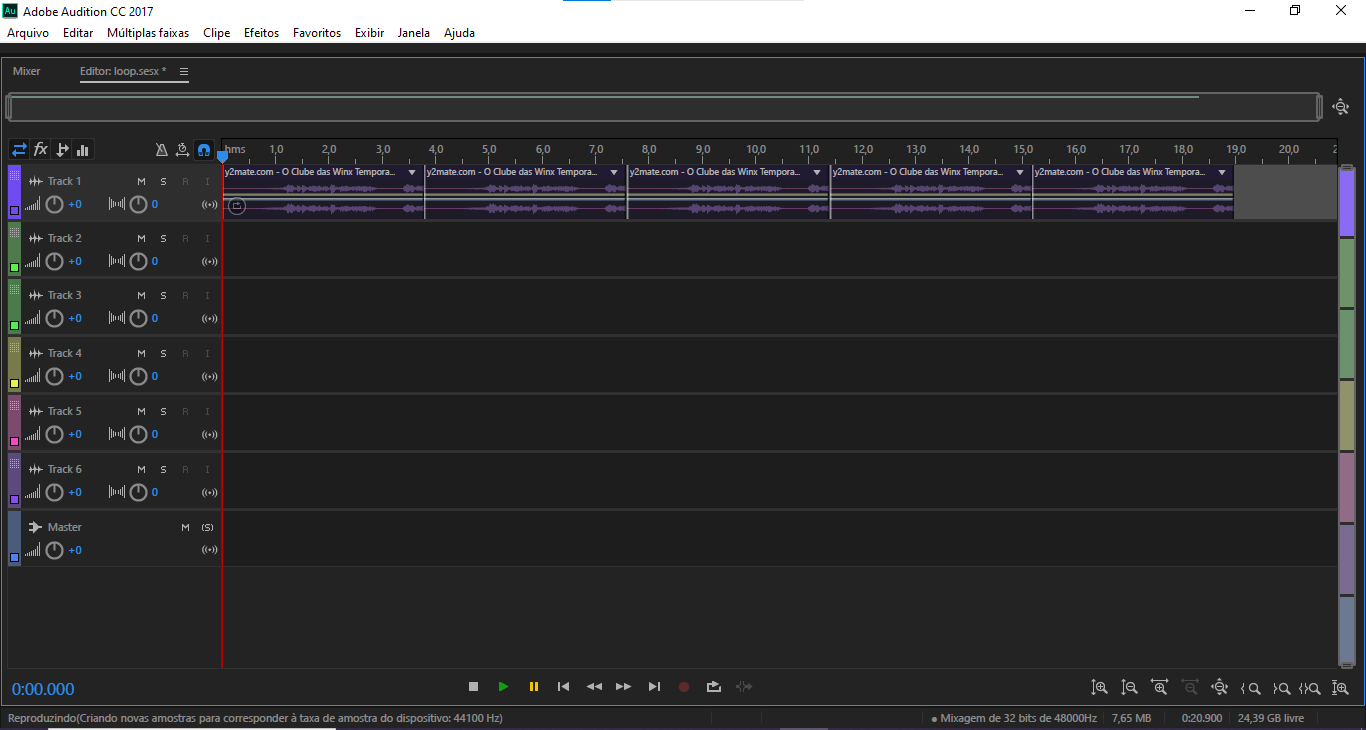The height and width of the screenshot is (730, 1366).
Task: Zoom selected track vertically
Action: pos(1340,688)
